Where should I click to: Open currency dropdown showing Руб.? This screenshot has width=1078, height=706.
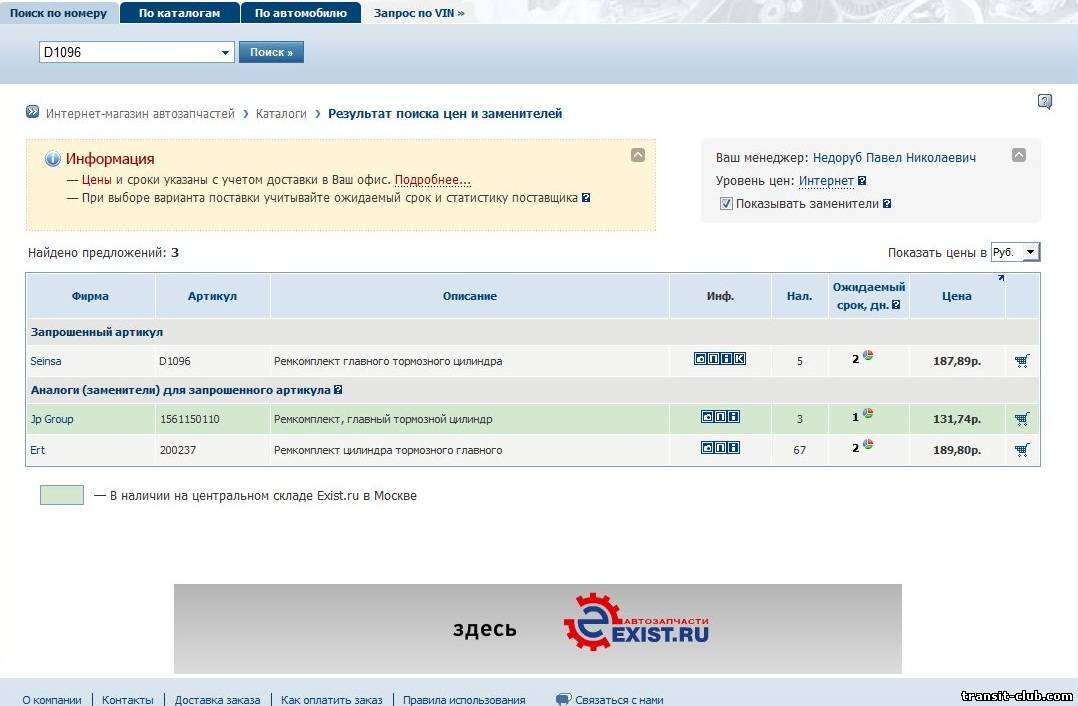click(1015, 252)
